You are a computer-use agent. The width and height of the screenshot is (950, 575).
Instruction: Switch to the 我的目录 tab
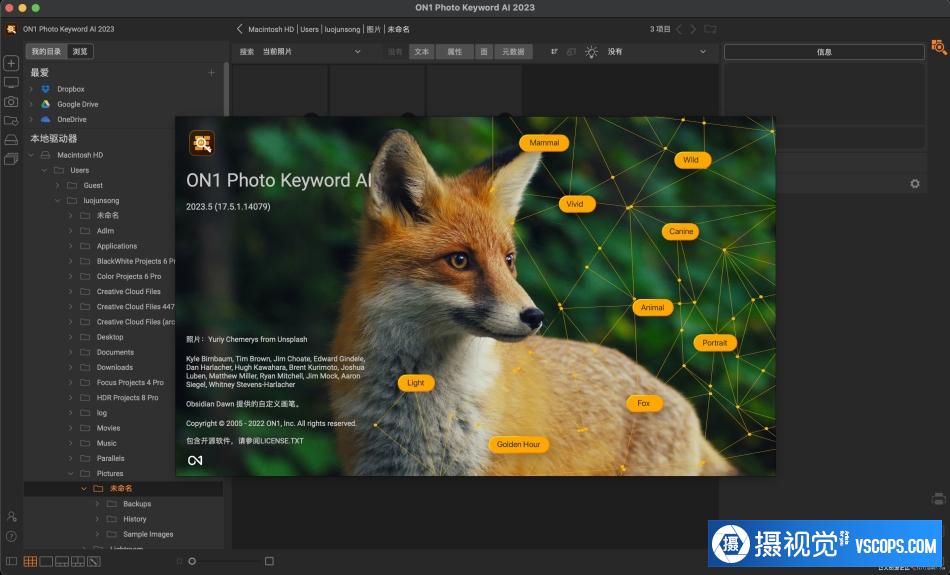pos(47,52)
